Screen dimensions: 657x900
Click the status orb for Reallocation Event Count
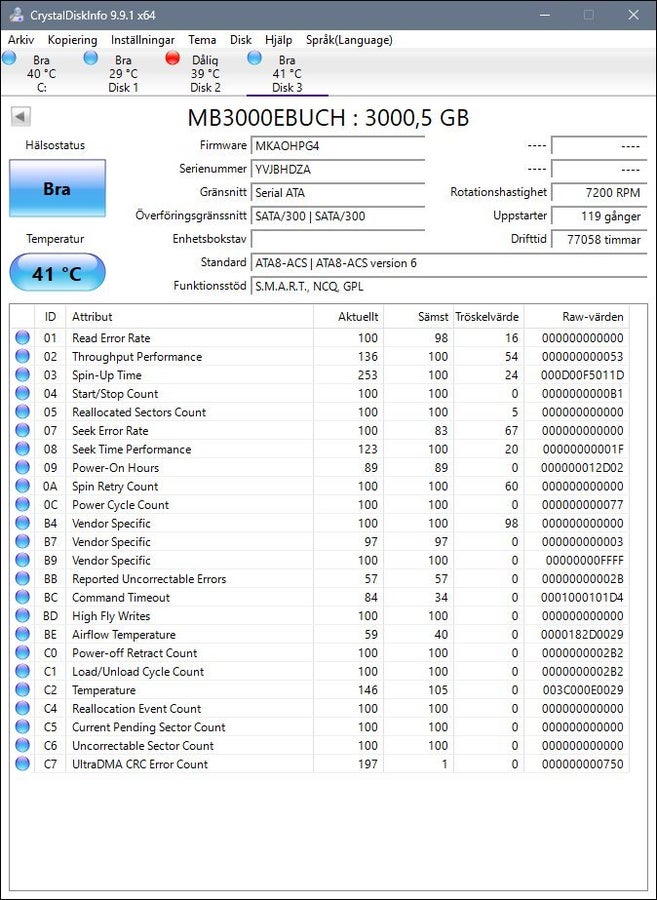point(22,708)
